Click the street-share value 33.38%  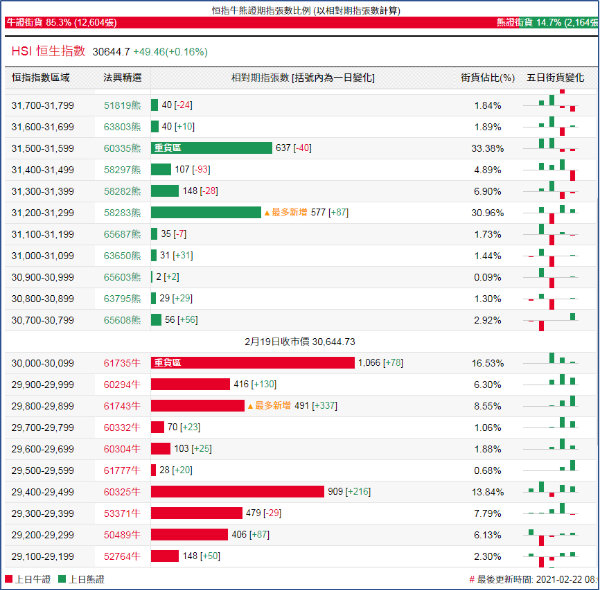click(x=488, y=148)
